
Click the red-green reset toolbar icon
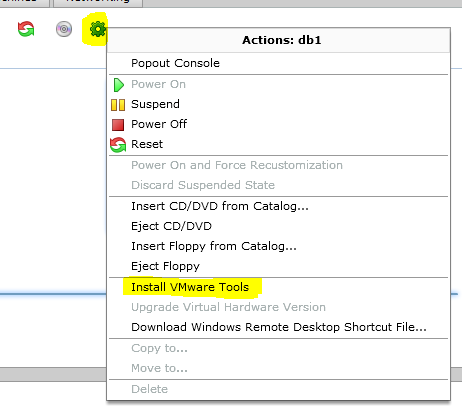[26, 29]
